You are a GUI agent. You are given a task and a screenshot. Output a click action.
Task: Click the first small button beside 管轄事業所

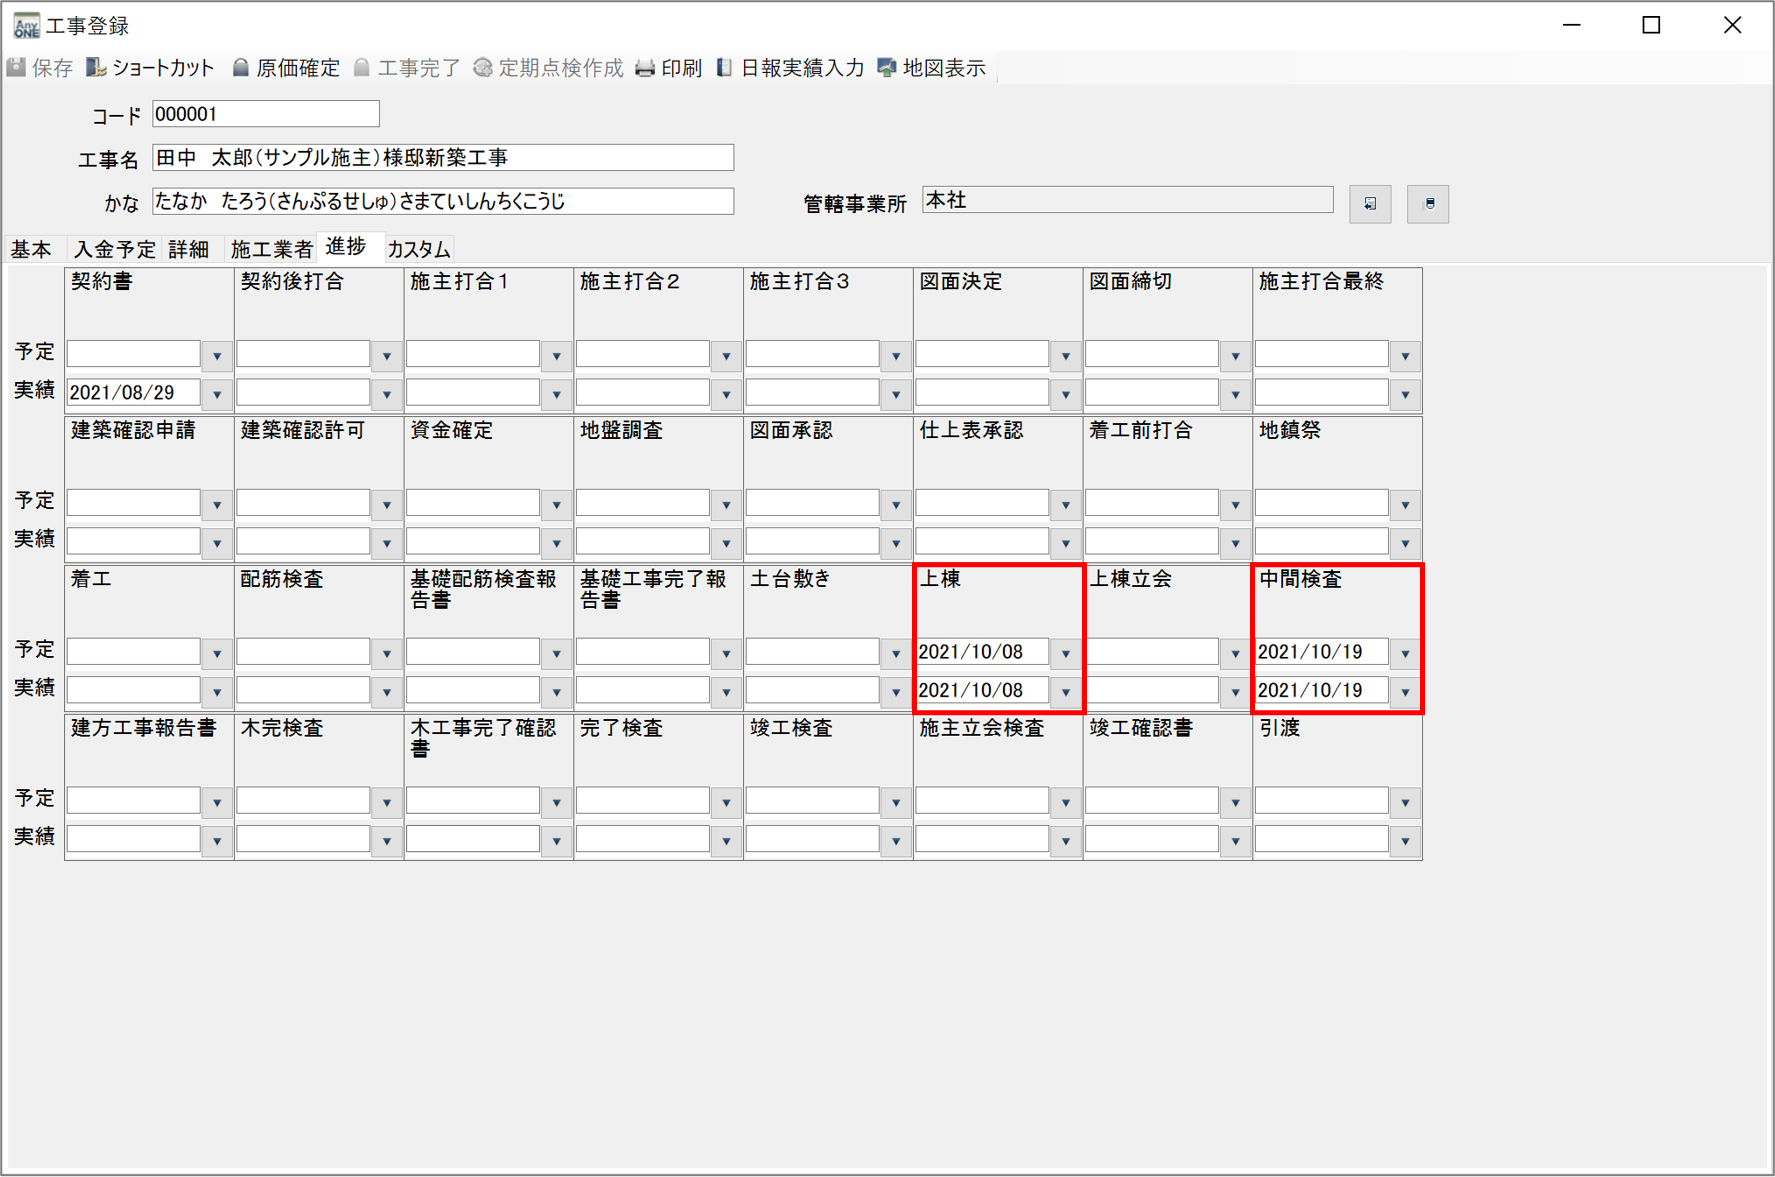(x=1369, y=204)
